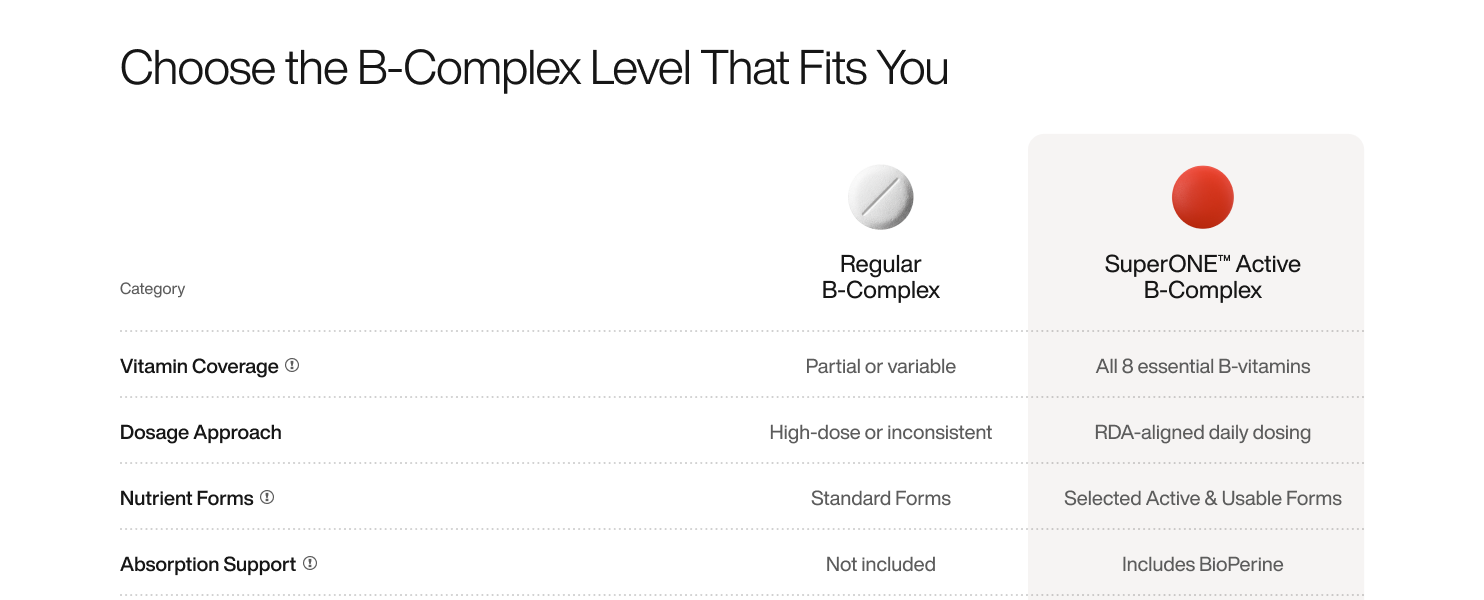Click the white tablet image for Regular B-Complex

pos(881,197)
